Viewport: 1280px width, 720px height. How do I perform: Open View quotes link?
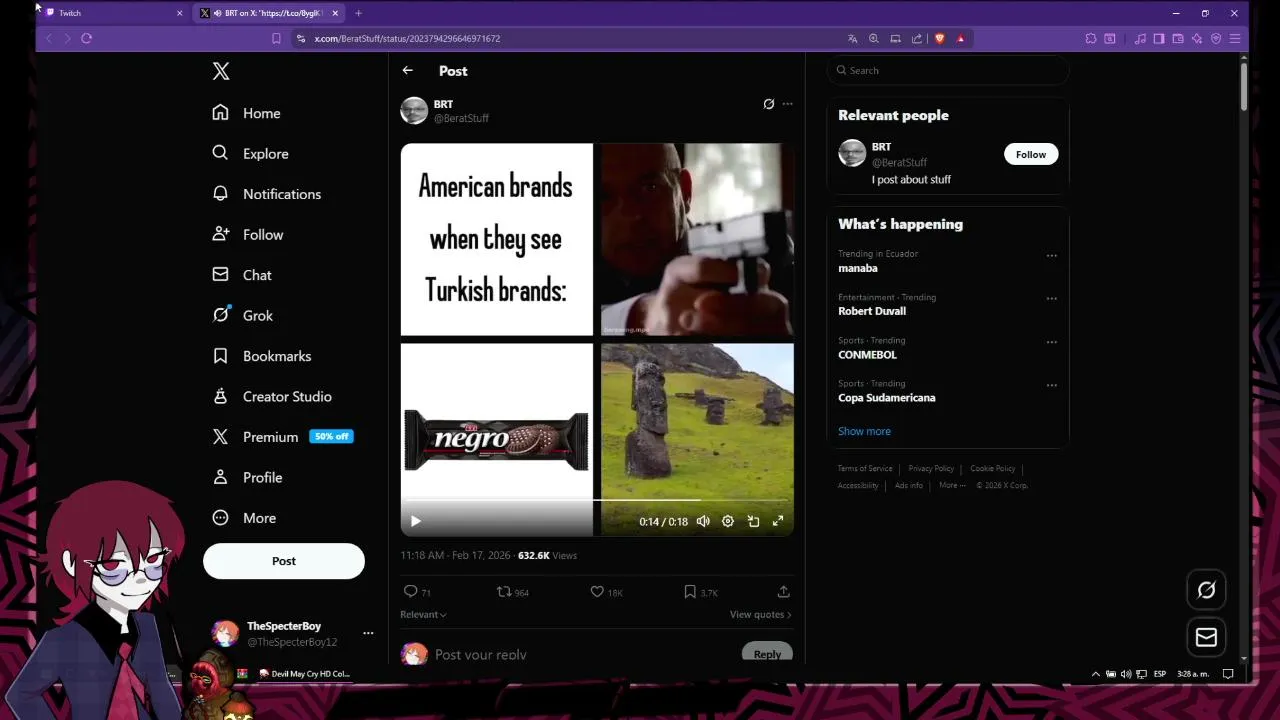pyautogui.click(x=760, y=614)
